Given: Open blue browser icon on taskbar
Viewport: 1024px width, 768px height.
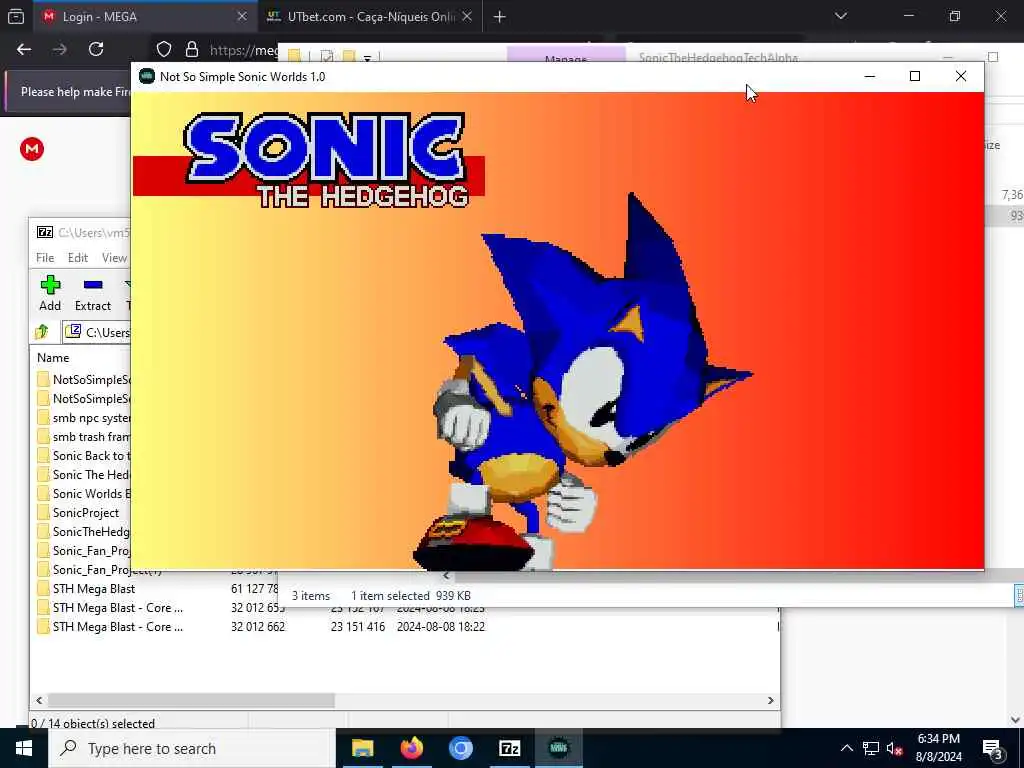Looking at the screenshot, I should (460, 748).
